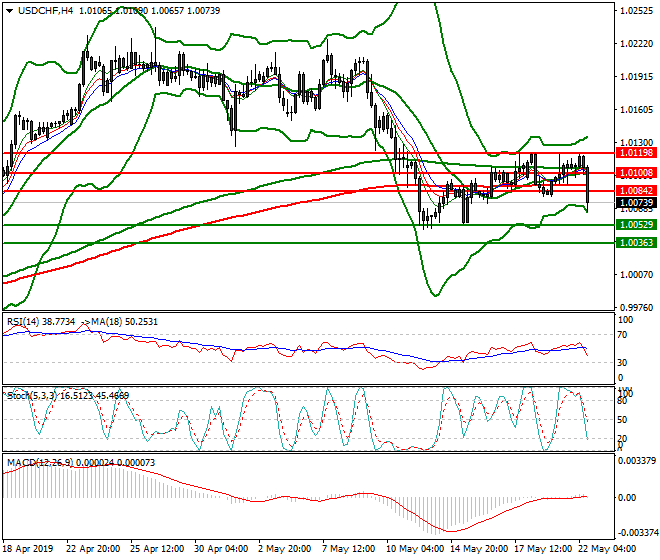Select the red 1.01198 resistance price label
The height and width of the screenshot is (560, 660).
coord(637,153)
